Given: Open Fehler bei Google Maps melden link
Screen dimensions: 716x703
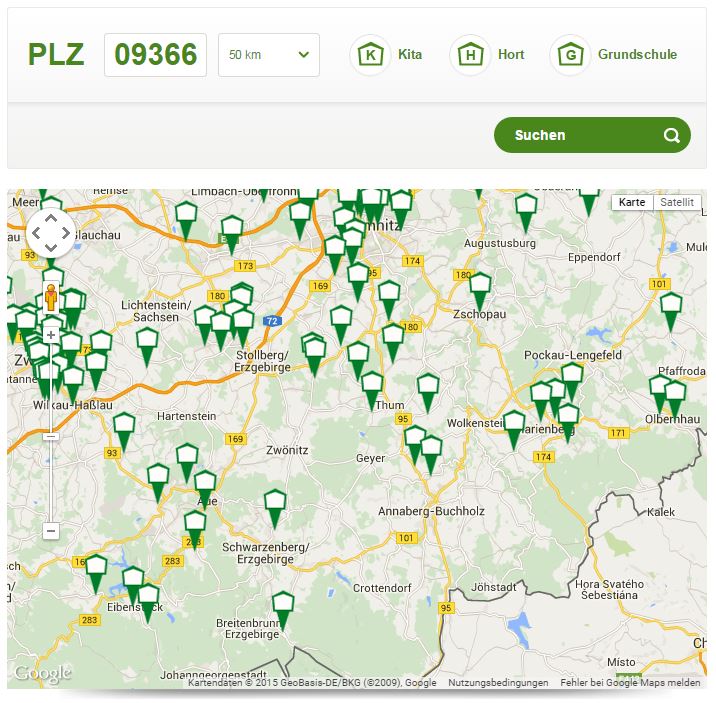Looking at the screenshot, I should click(x=630, y=682).
